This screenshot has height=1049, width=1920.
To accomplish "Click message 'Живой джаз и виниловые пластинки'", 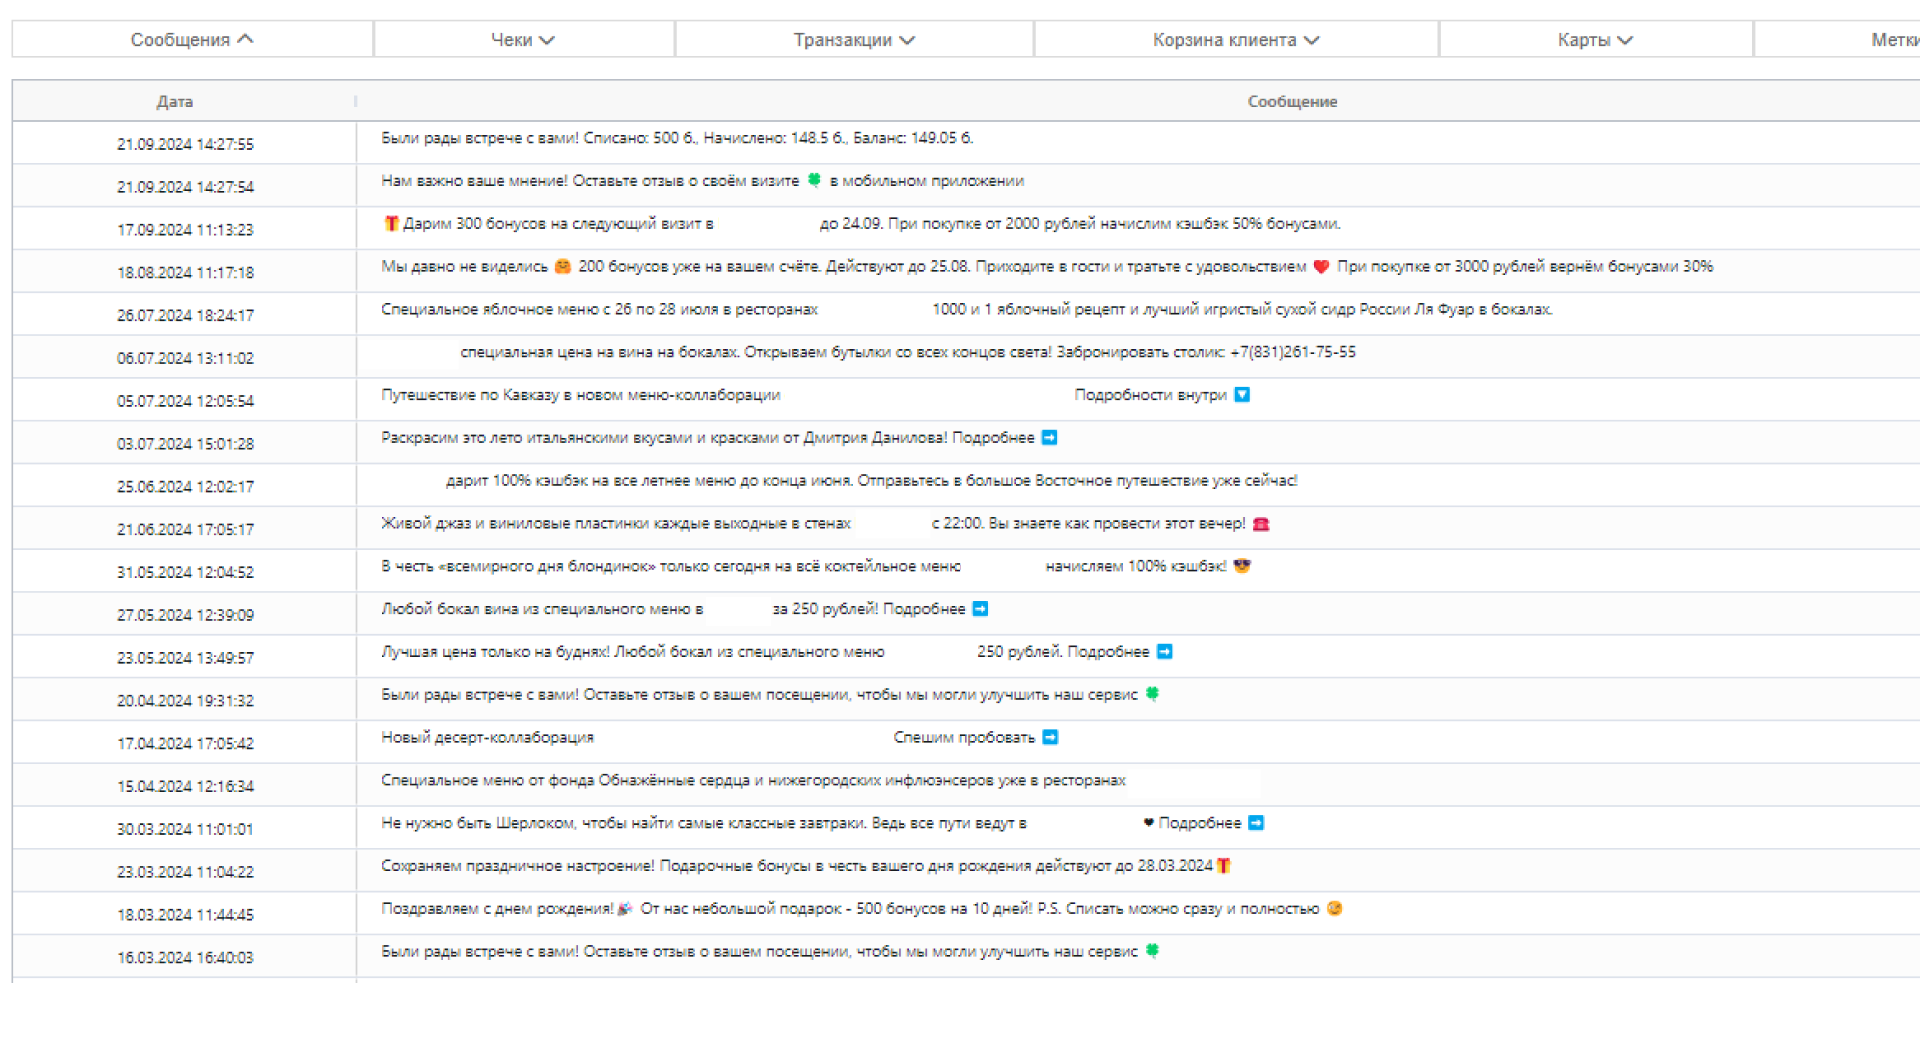I will pyautogui.click(x=825, y=524).
